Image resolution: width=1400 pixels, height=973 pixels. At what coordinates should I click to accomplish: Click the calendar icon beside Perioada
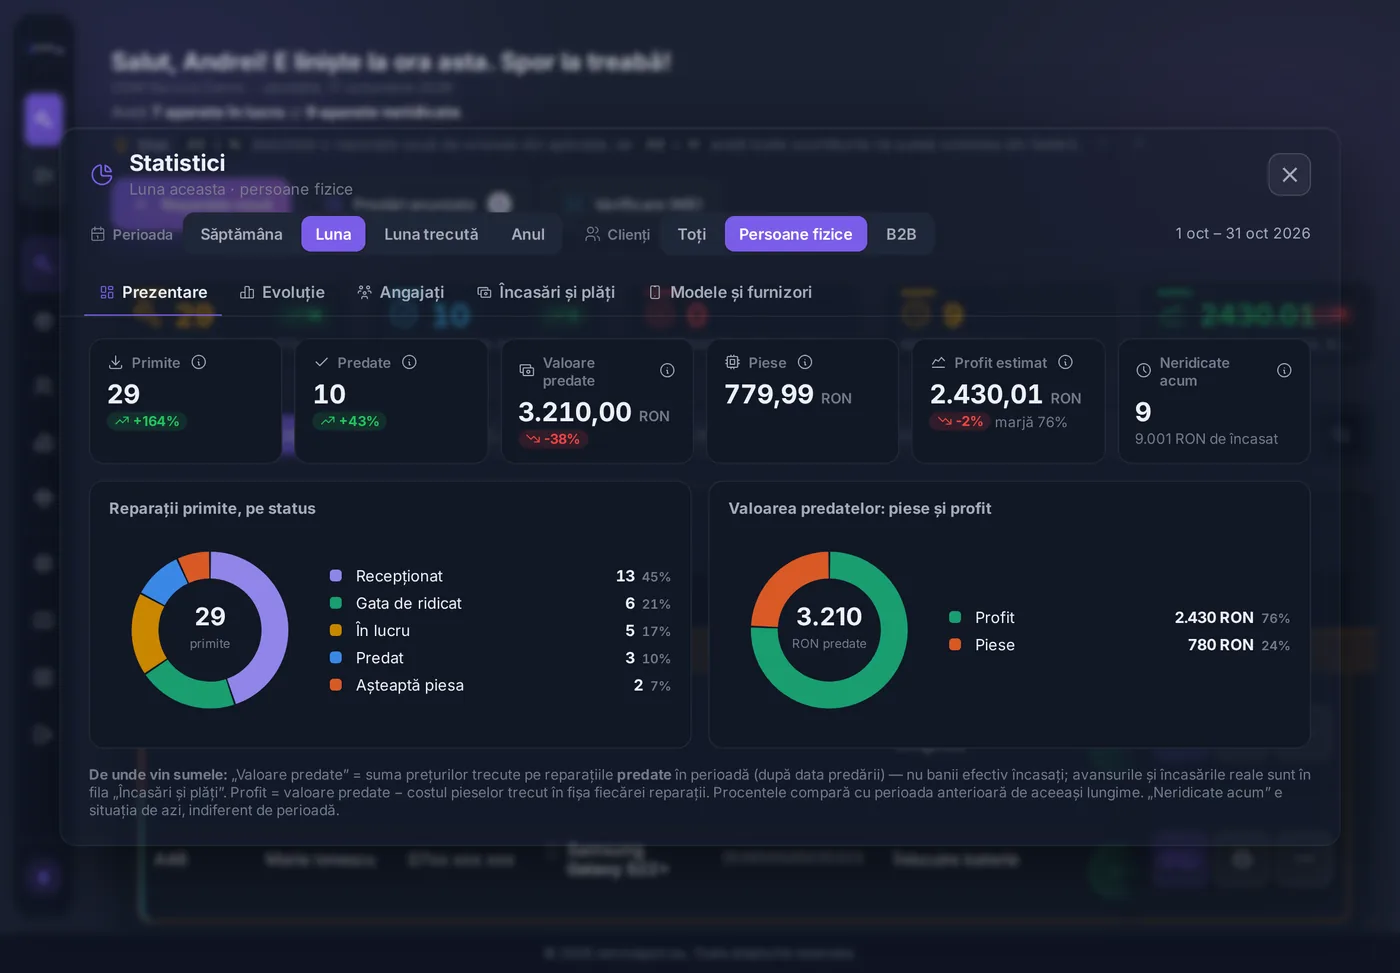tap(98, 234)
